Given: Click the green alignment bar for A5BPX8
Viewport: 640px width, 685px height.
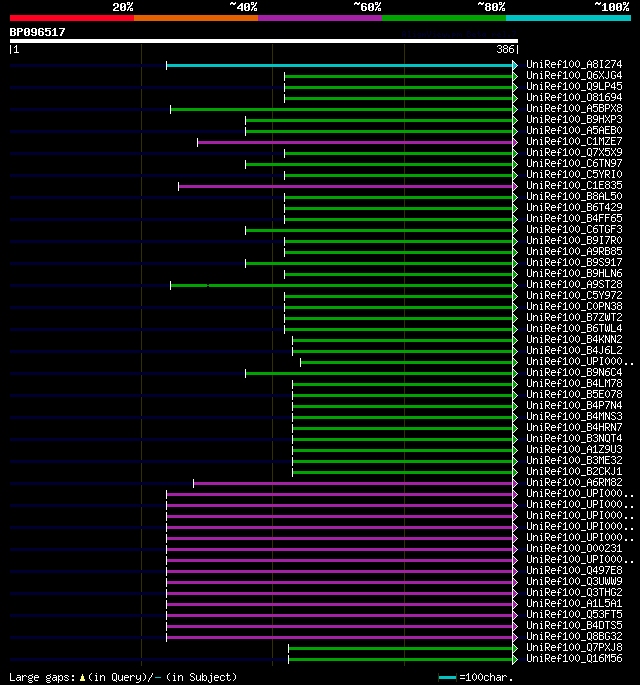Looking at the screenshot, I should pyautogui.click(x=342, y=110).
